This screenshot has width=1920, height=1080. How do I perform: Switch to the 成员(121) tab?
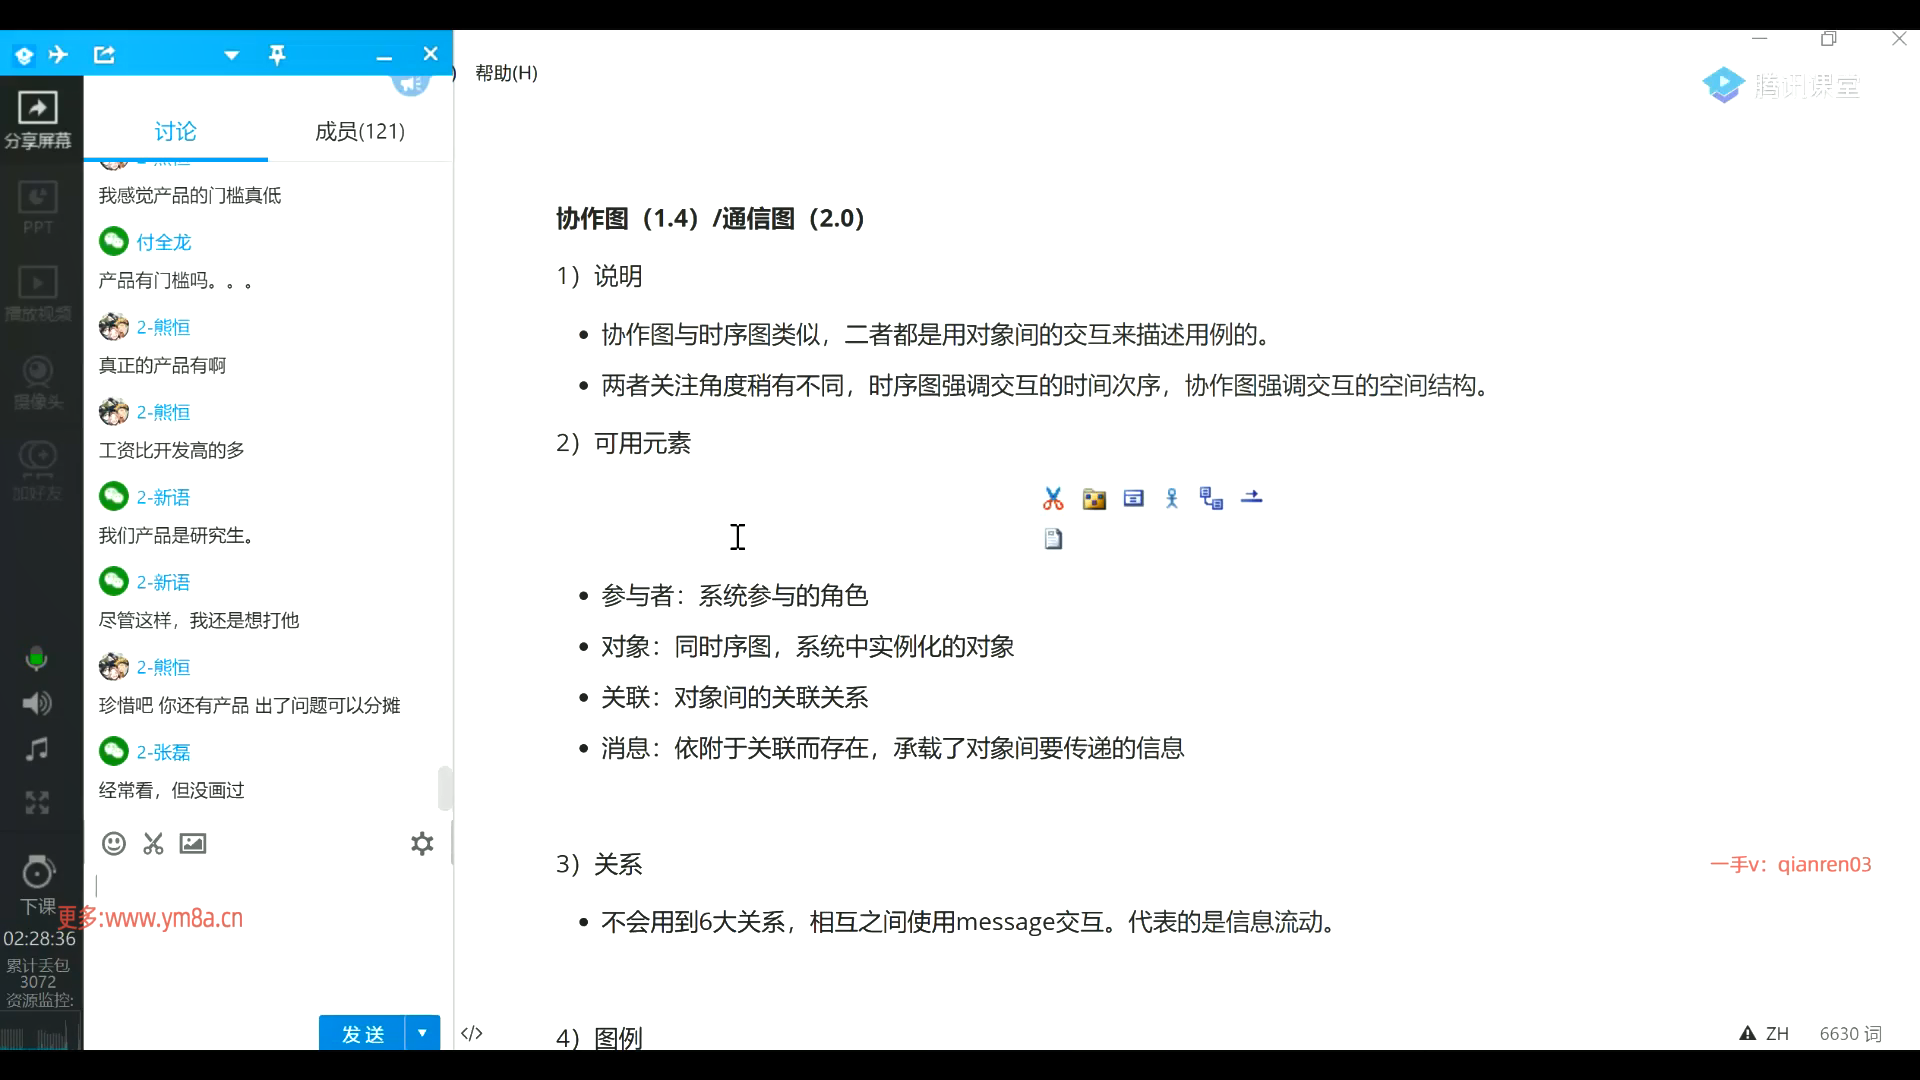[360, 131]
